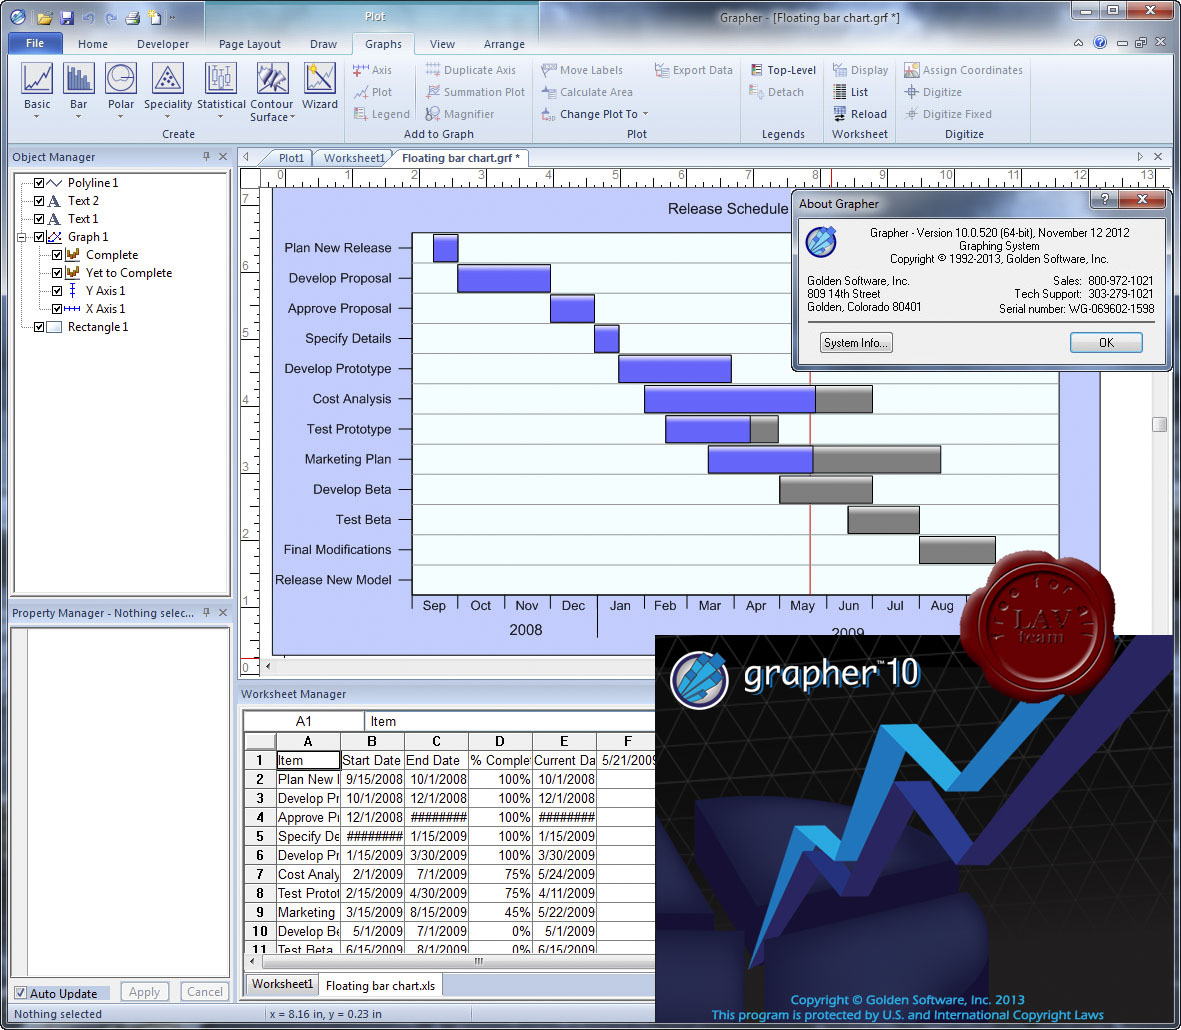
Task: Click Add Plot to graph
Action: click(373, 92)
